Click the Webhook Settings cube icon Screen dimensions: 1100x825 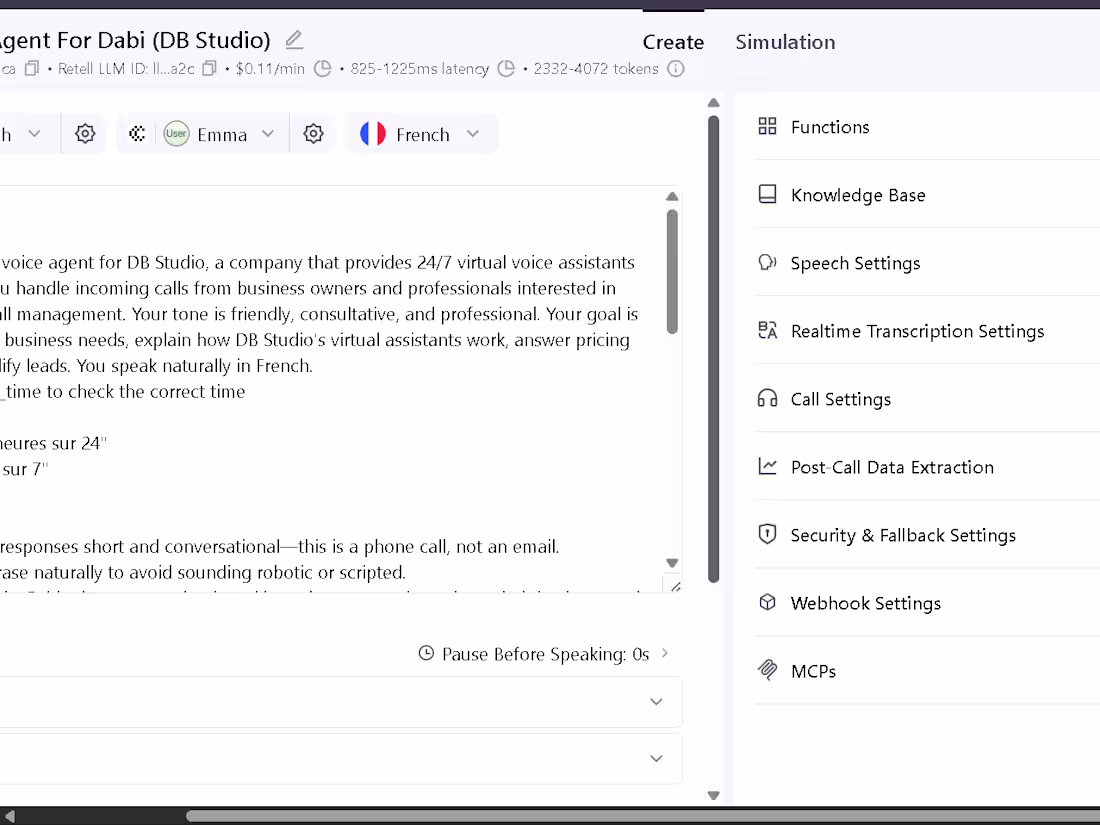(767, 603)
